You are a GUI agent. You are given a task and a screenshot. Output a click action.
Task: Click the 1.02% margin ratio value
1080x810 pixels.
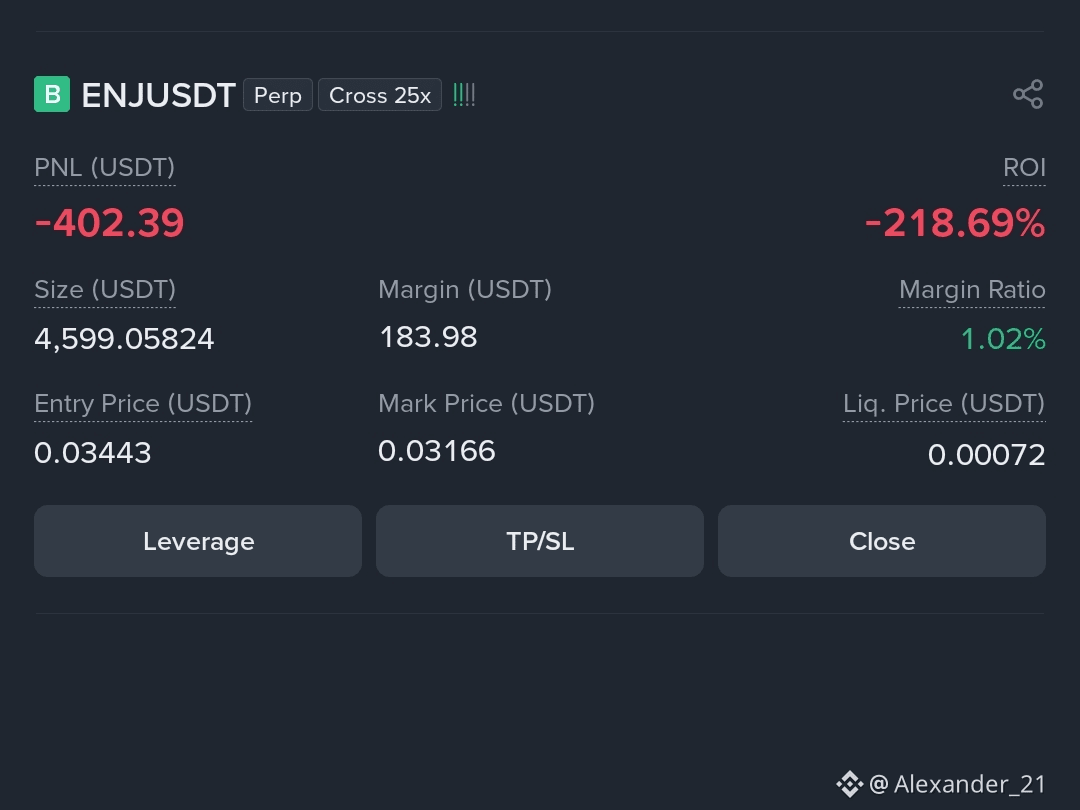(1003, 339)
